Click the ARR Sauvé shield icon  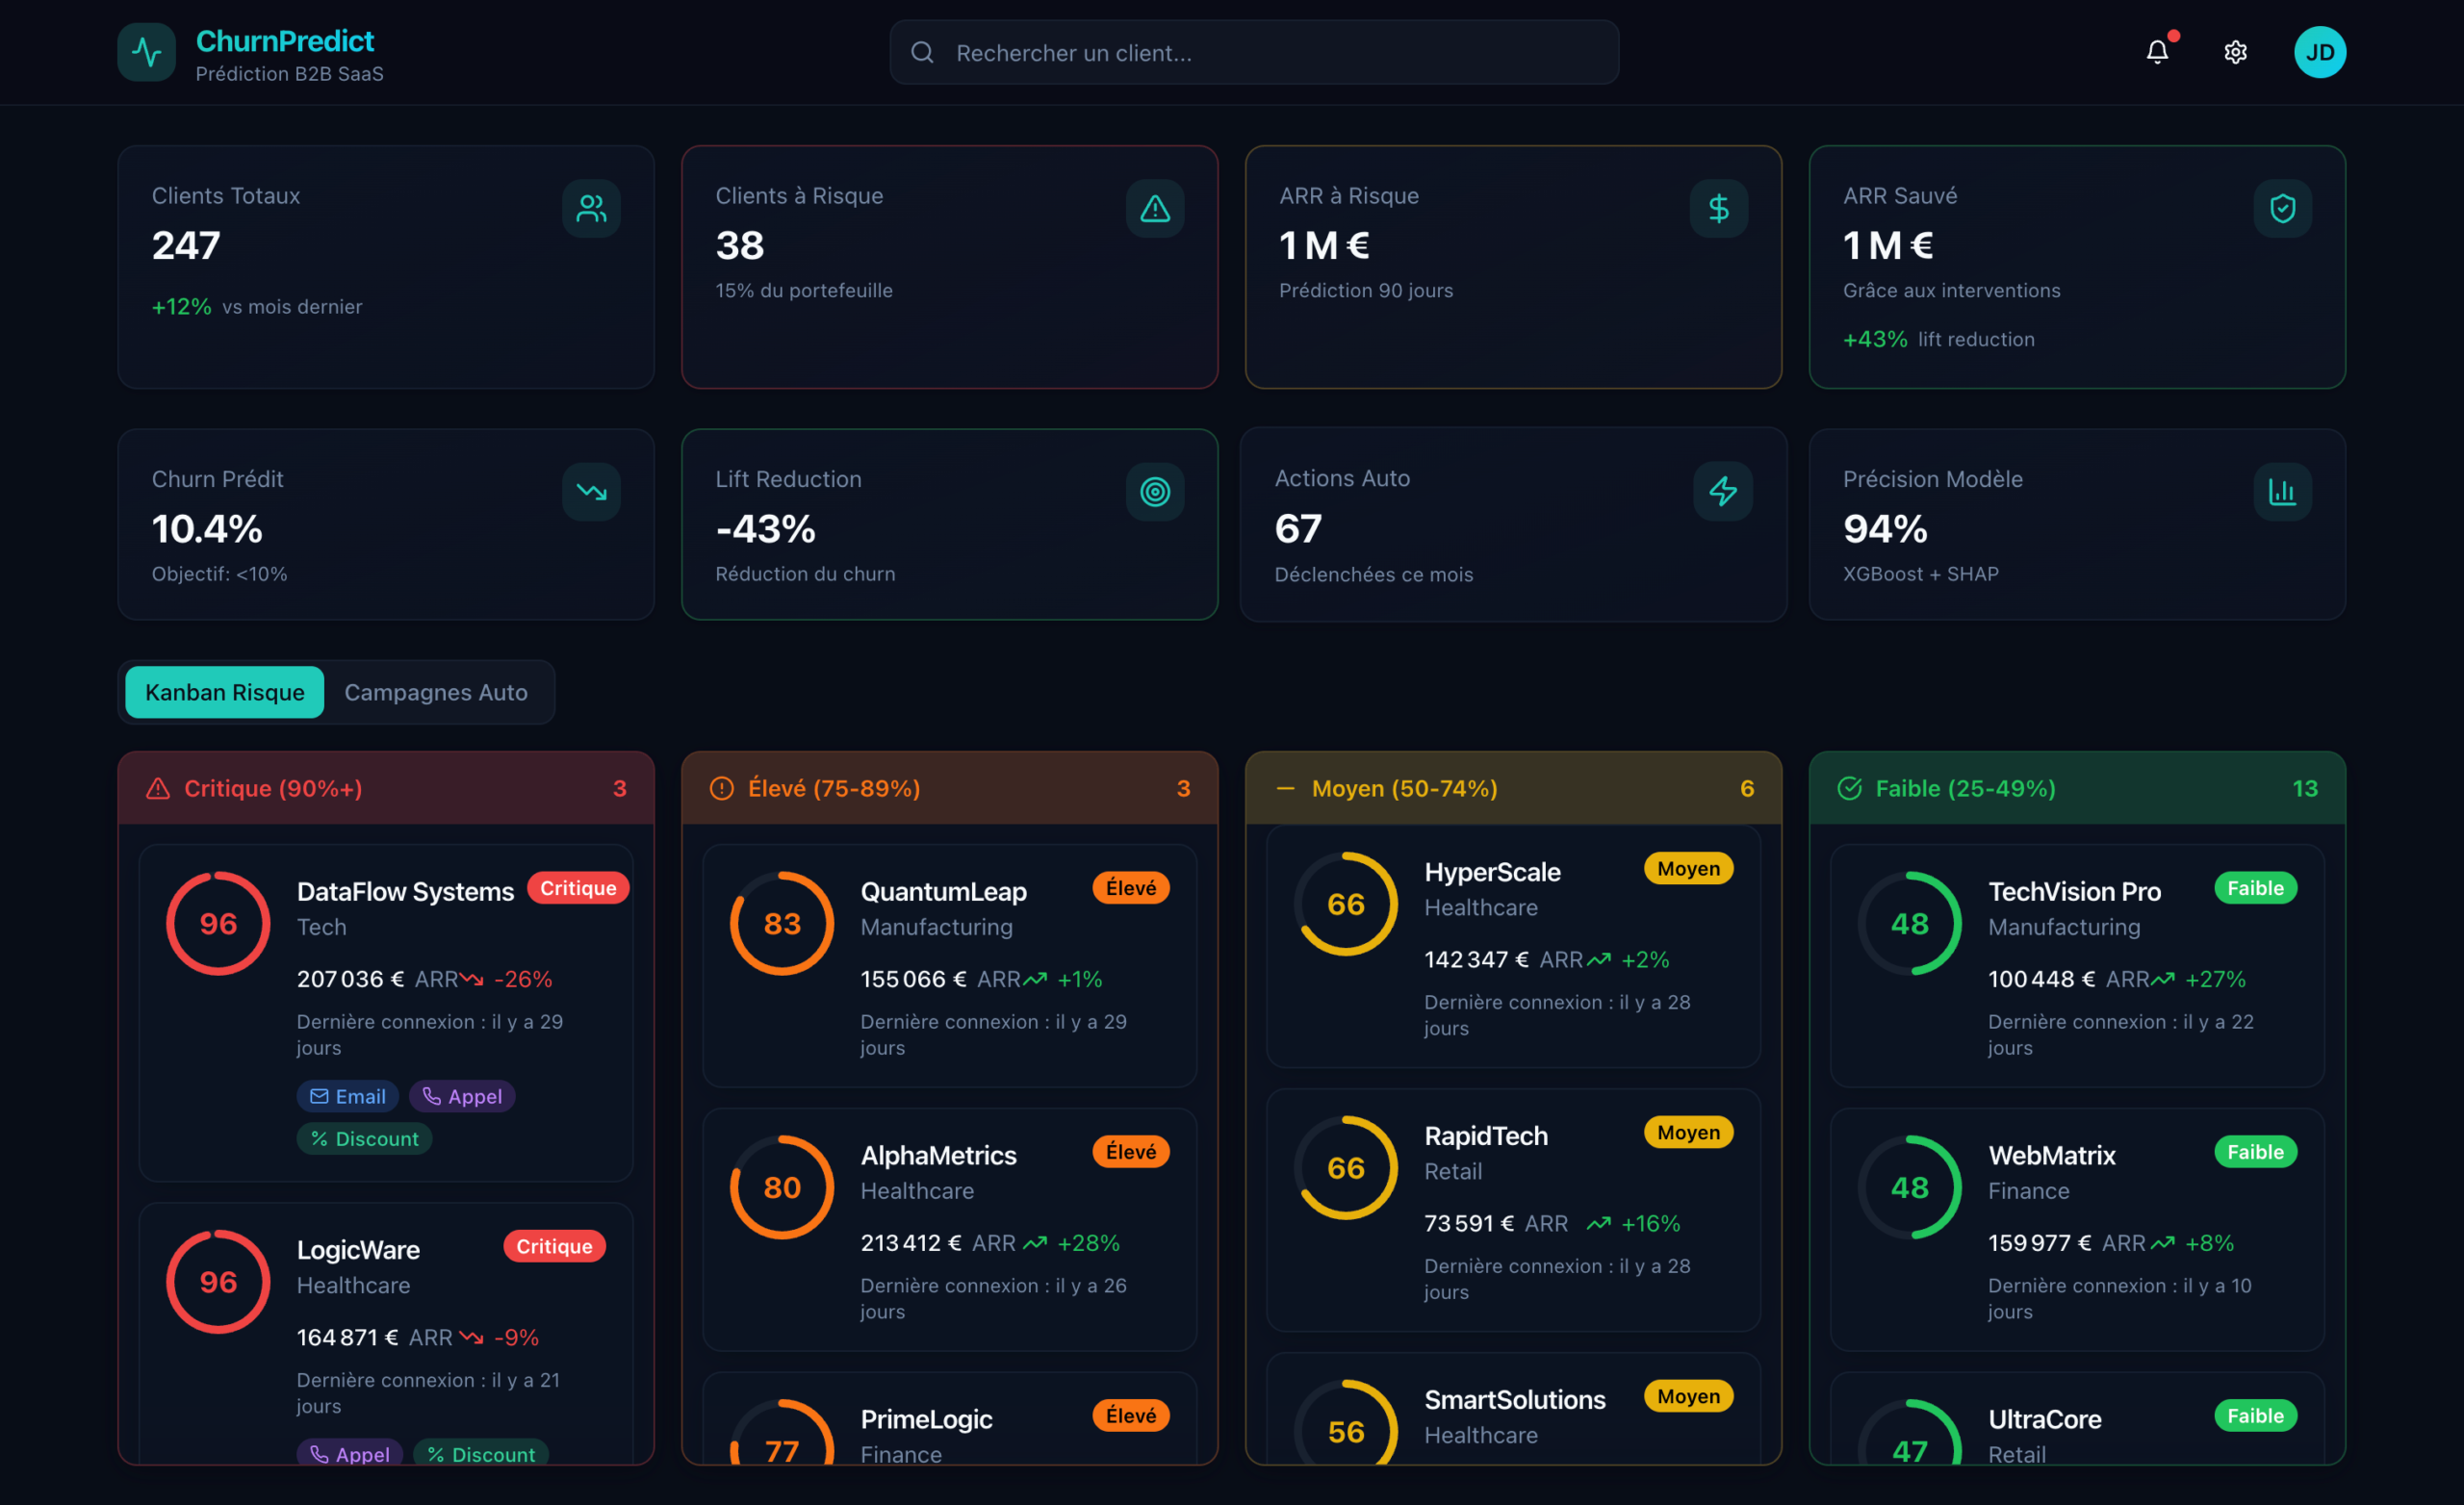pos(2281,208)
